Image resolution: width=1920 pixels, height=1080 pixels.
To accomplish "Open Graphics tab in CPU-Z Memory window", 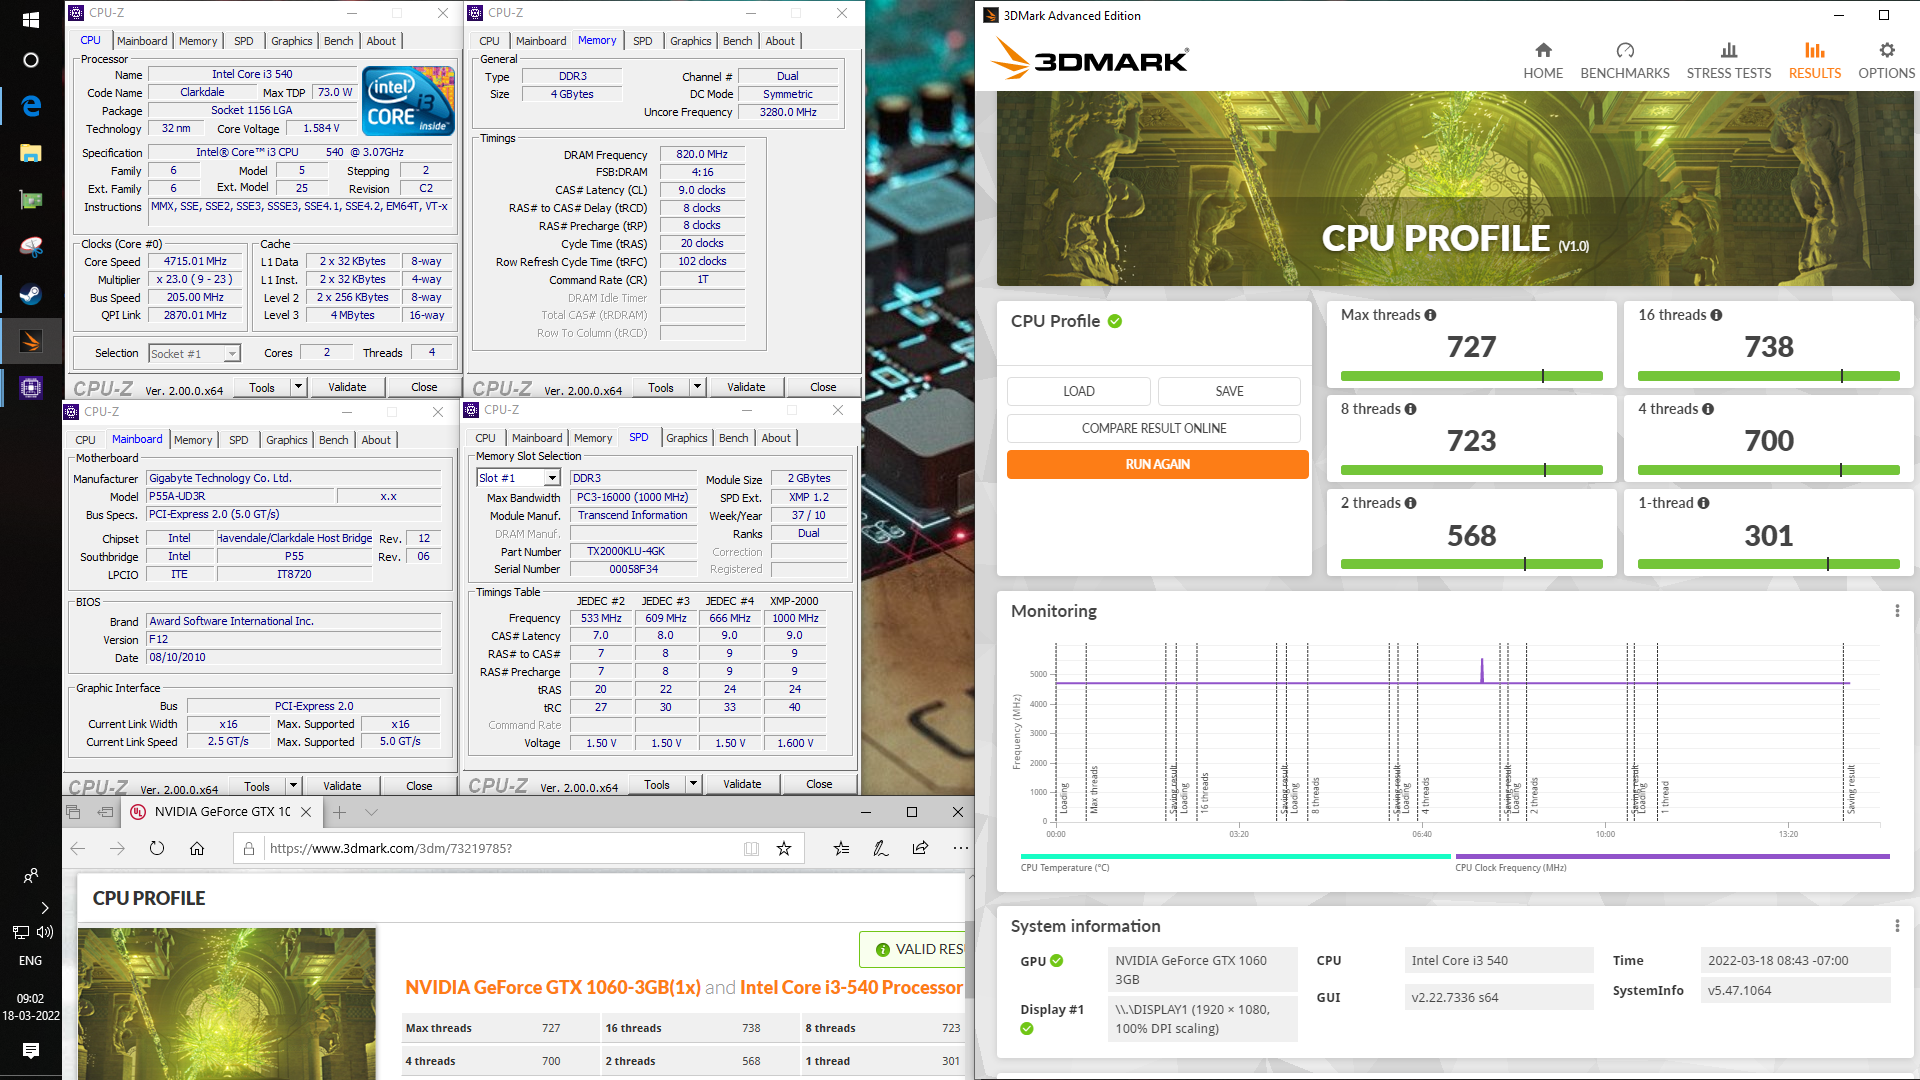I will (x=691, y=41).
